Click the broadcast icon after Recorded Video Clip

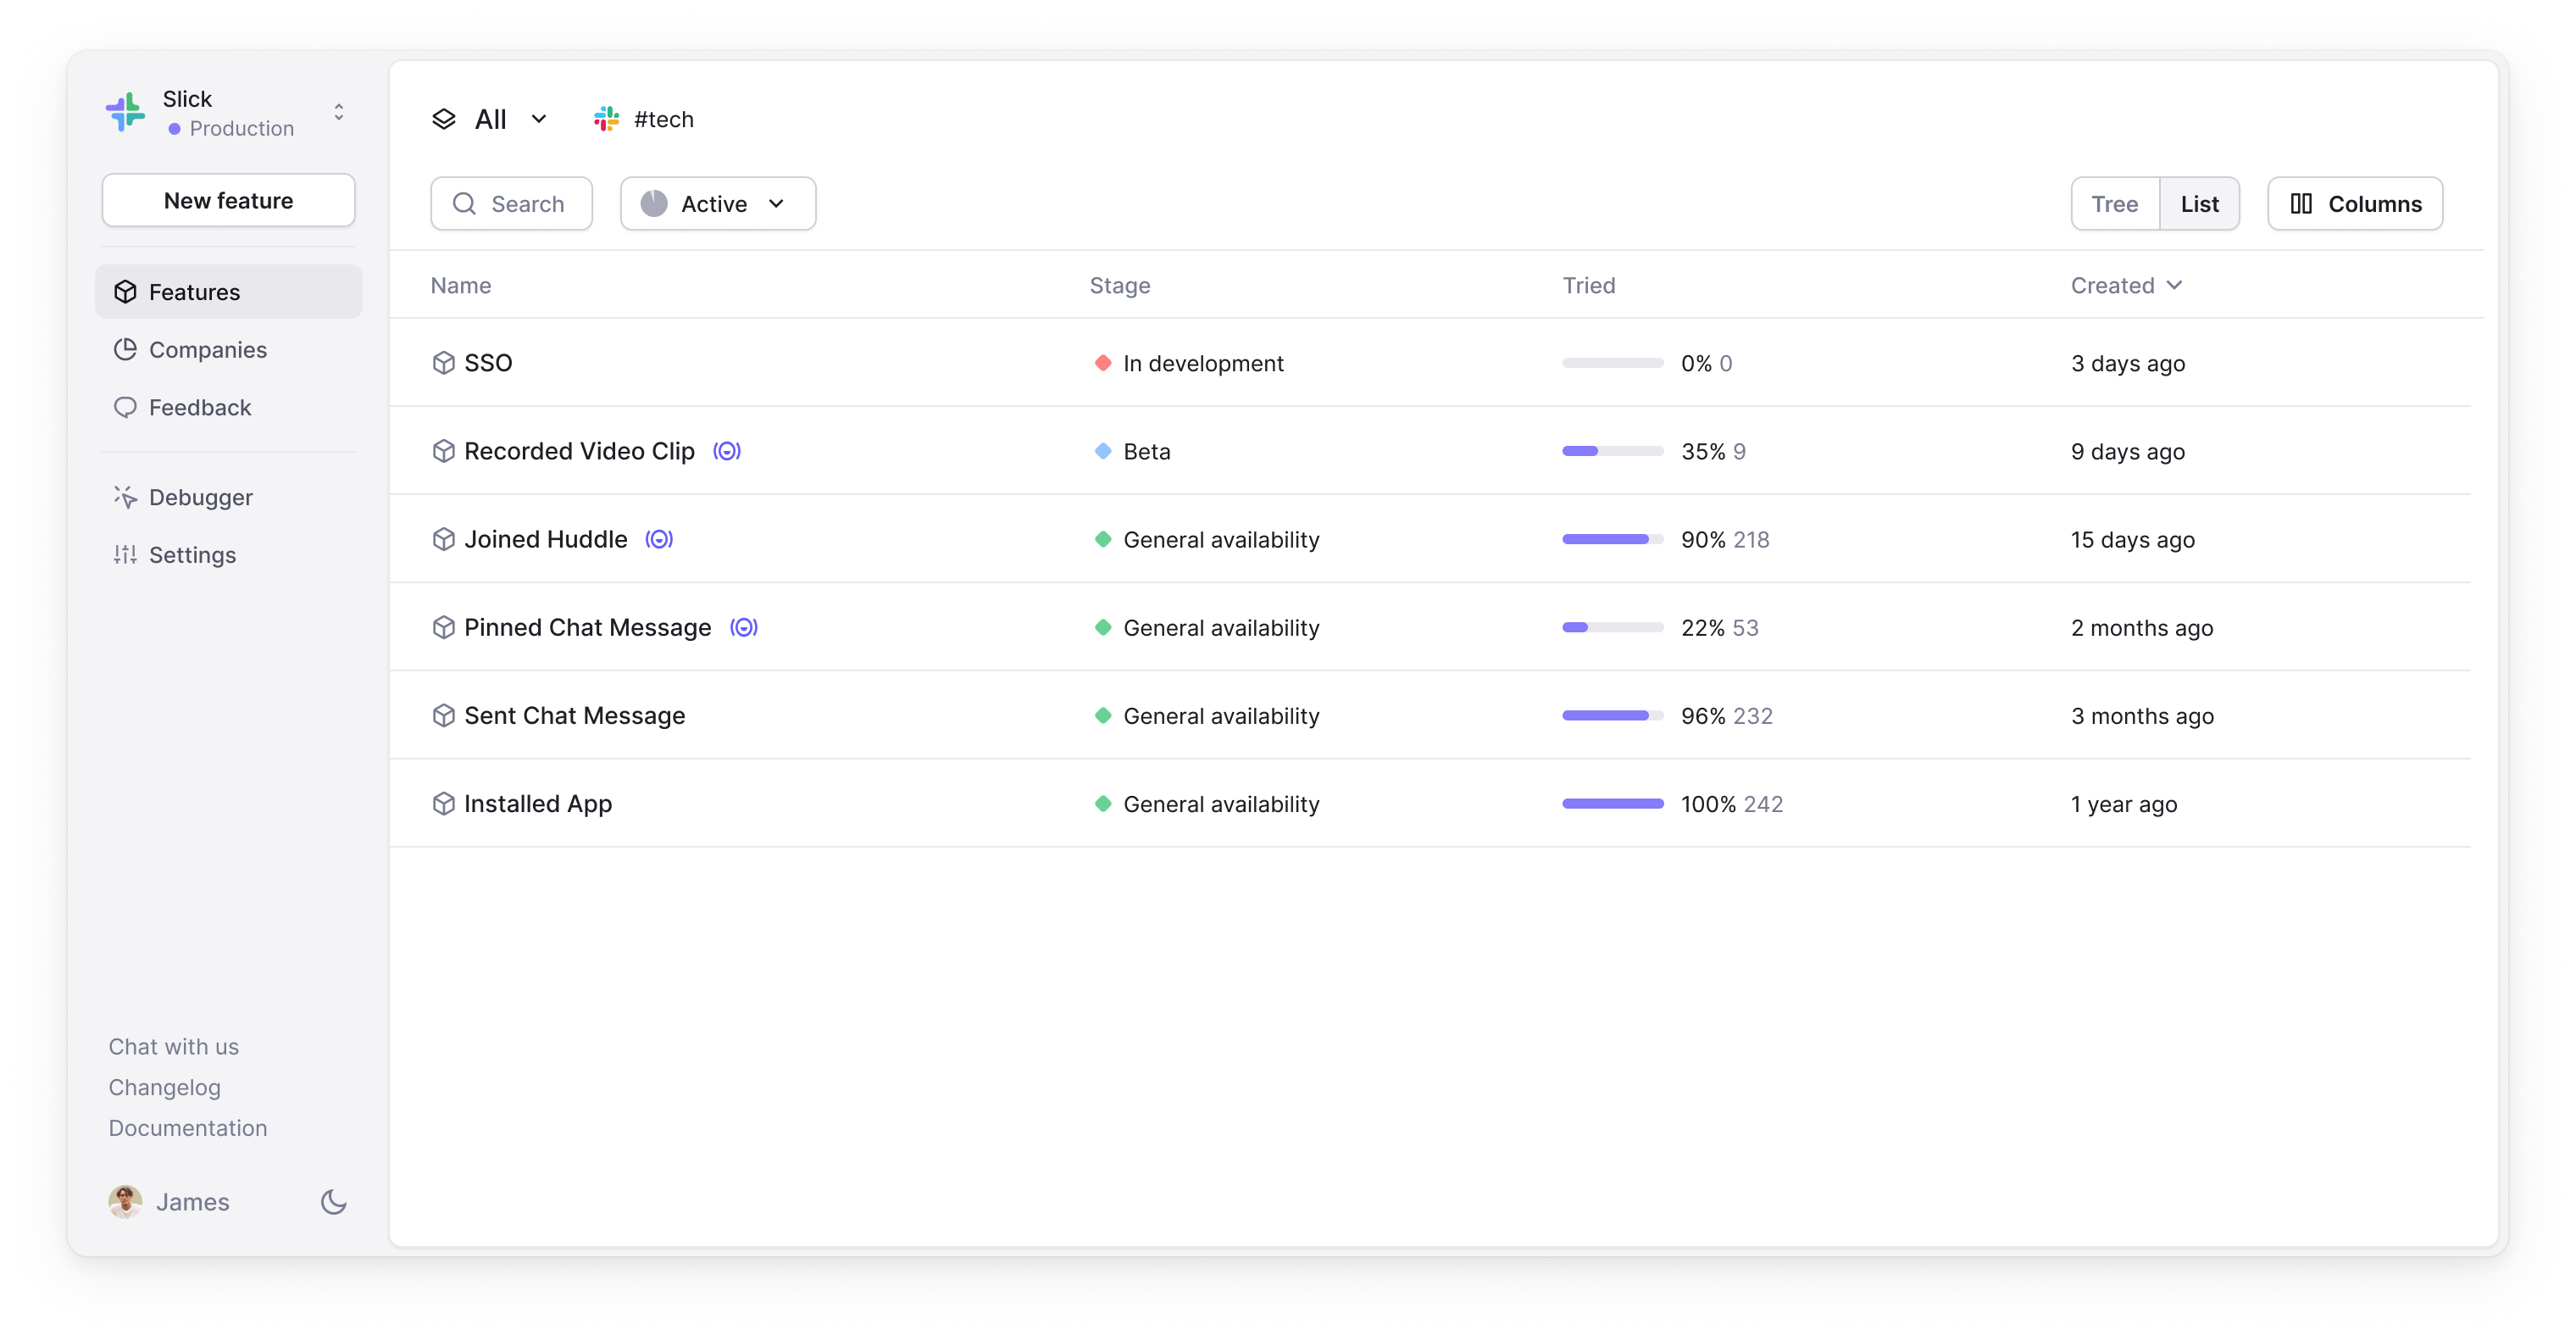pyautogui.click(x=727, y=451)
